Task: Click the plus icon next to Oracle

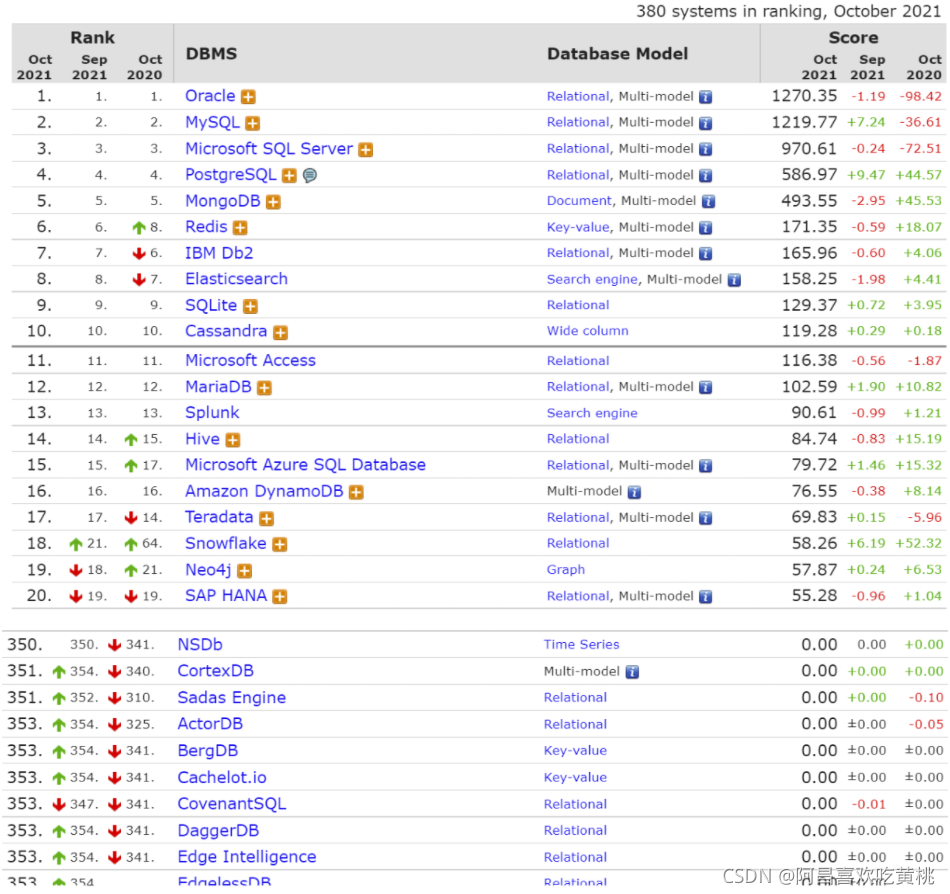Action: point(248,97)
